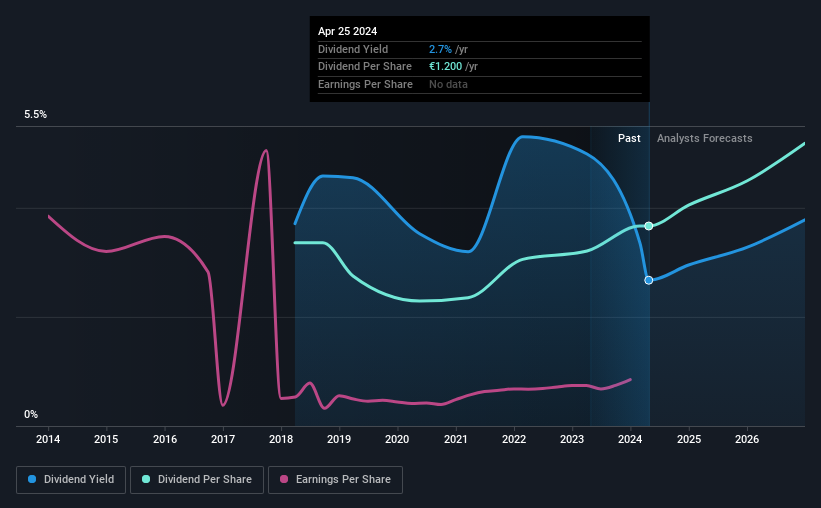Image resolution: width=821 pixels, height=508 pixels.
Task: Click the 0% y-axis label
Action: point(31,414)
